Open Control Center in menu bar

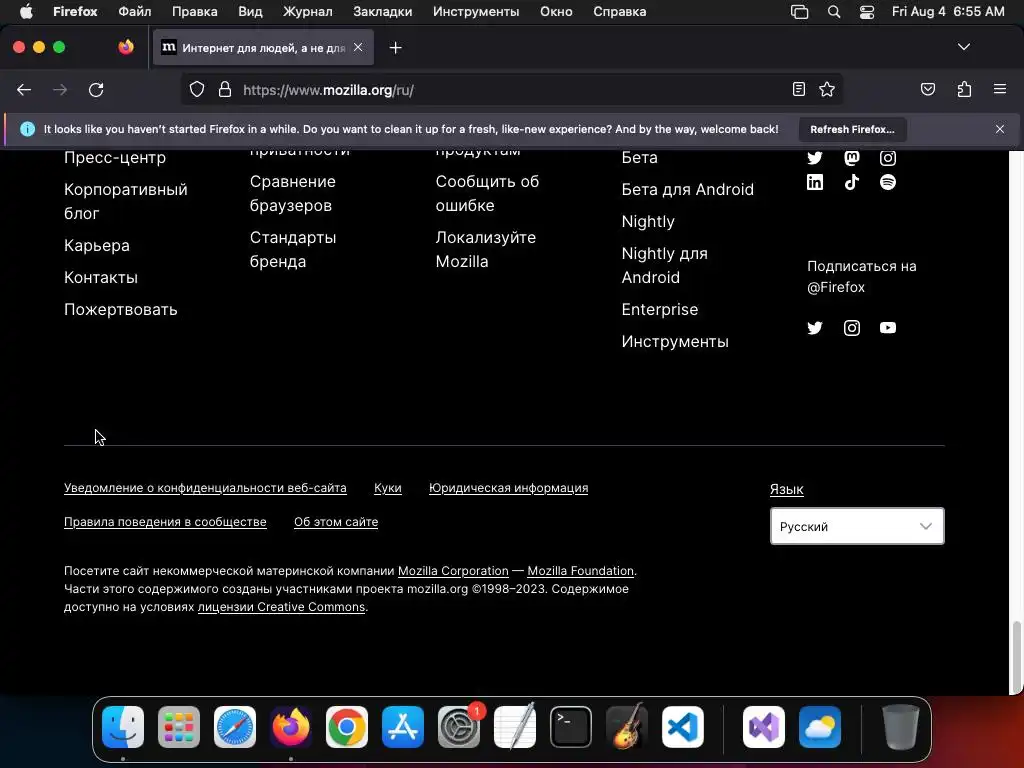point(867,12)
